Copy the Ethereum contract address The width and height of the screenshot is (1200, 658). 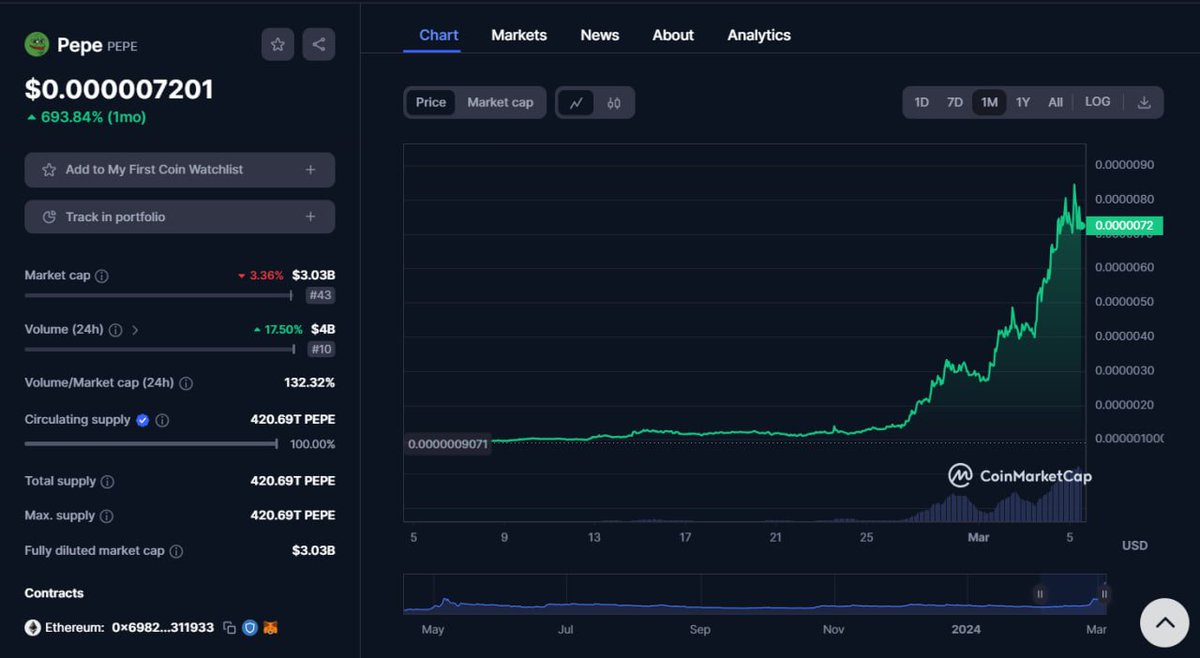[229, 628]
